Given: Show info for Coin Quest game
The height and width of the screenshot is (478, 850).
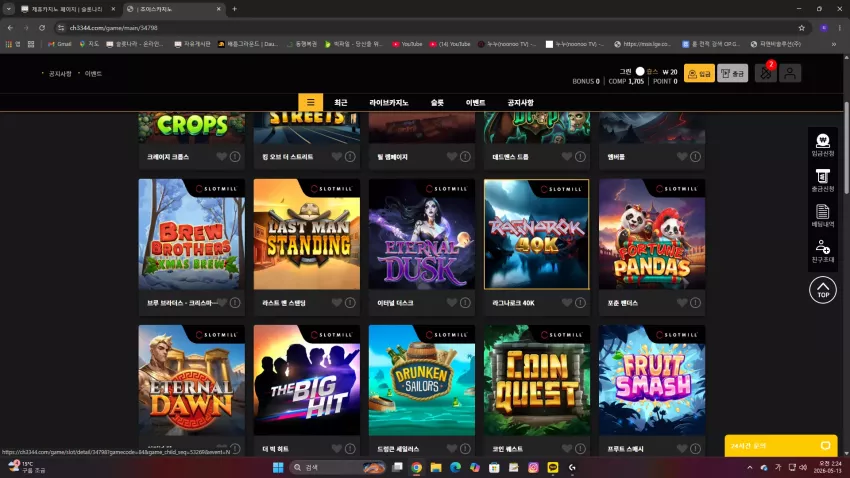Looking at the screenshot, I should point(580,449).
